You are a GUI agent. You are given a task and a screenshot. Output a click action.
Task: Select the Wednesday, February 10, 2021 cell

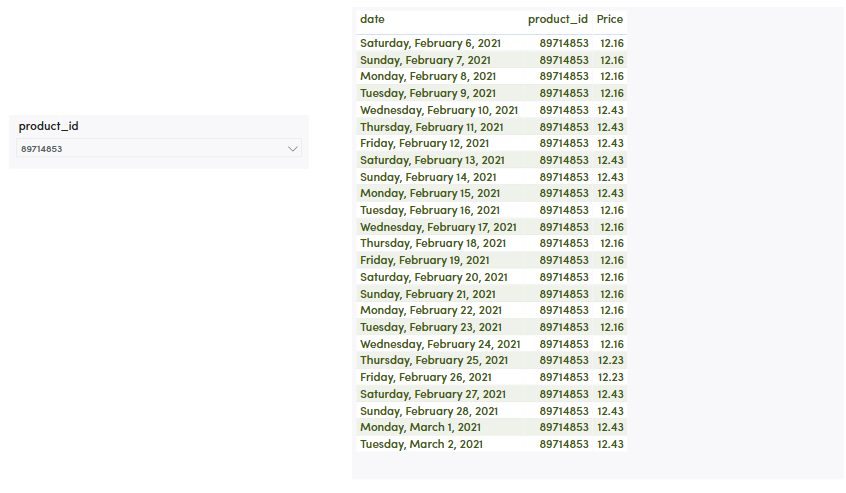(x=439, y=110)
